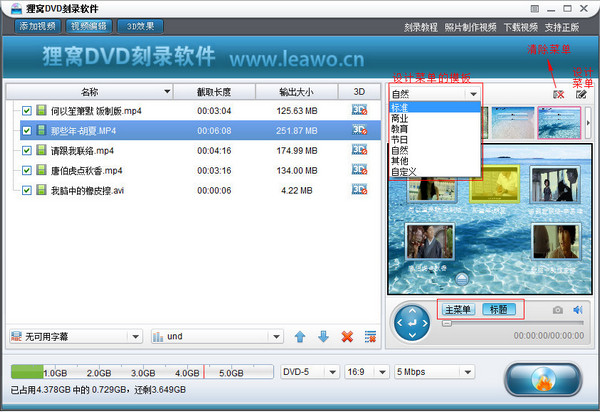Take a snapshot with camera icon
Viewport: 600px width, 412px height.
[x=558, y=310]
